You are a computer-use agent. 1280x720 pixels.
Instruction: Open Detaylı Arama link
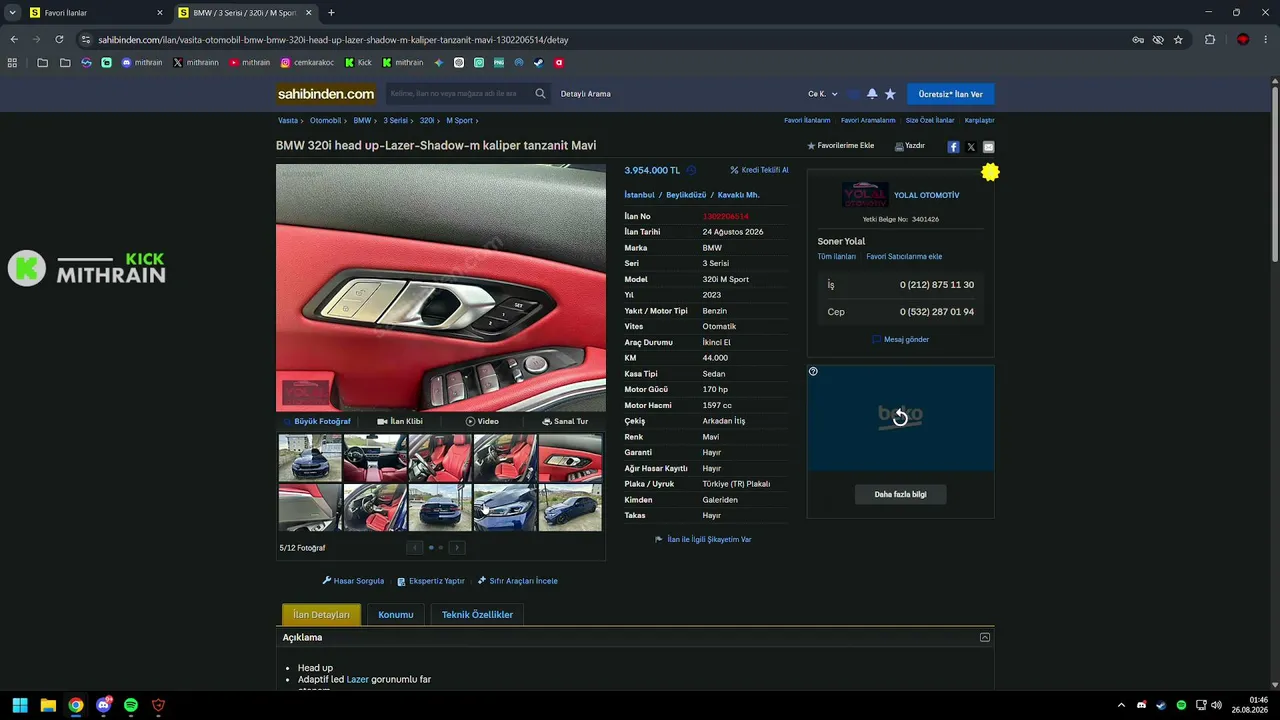click(586, 94)
